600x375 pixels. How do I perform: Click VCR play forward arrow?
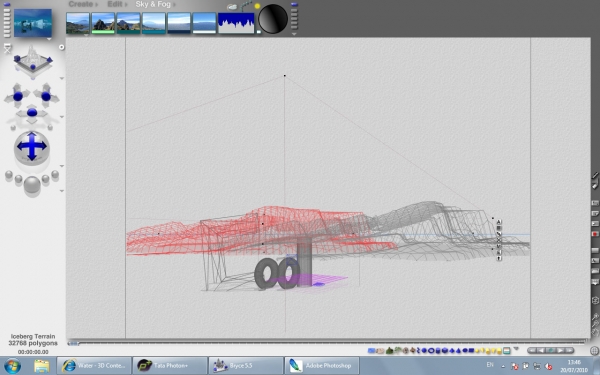coord(560,350)
